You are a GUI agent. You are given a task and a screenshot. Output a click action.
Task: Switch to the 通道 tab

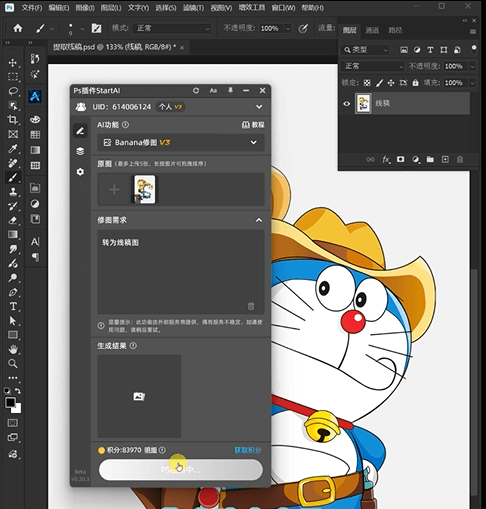[372, 30]
